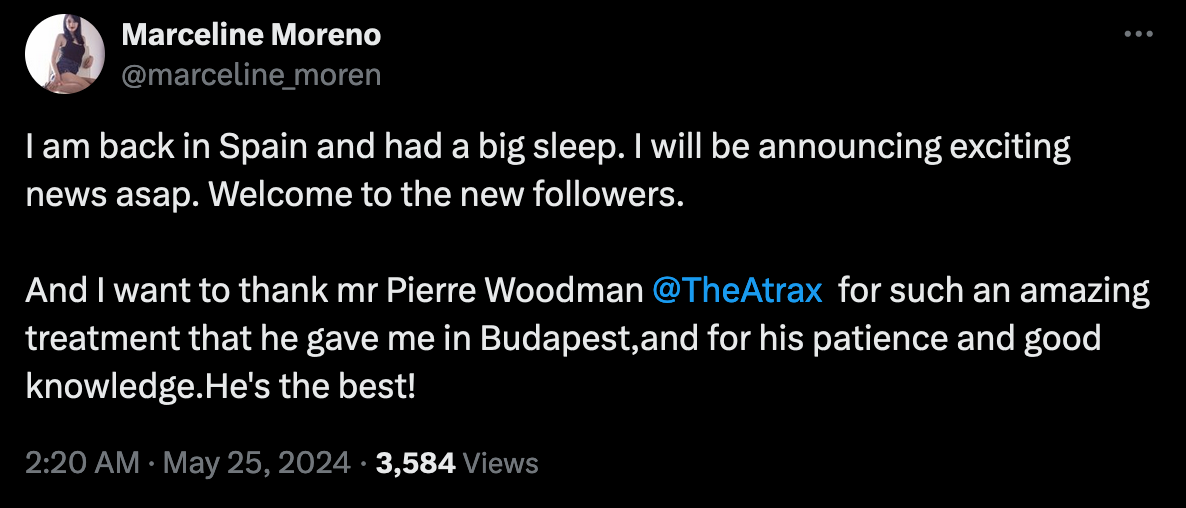Viewport: 1186px width, 508px height.
Task: Click the Views label
Action: 502,463
